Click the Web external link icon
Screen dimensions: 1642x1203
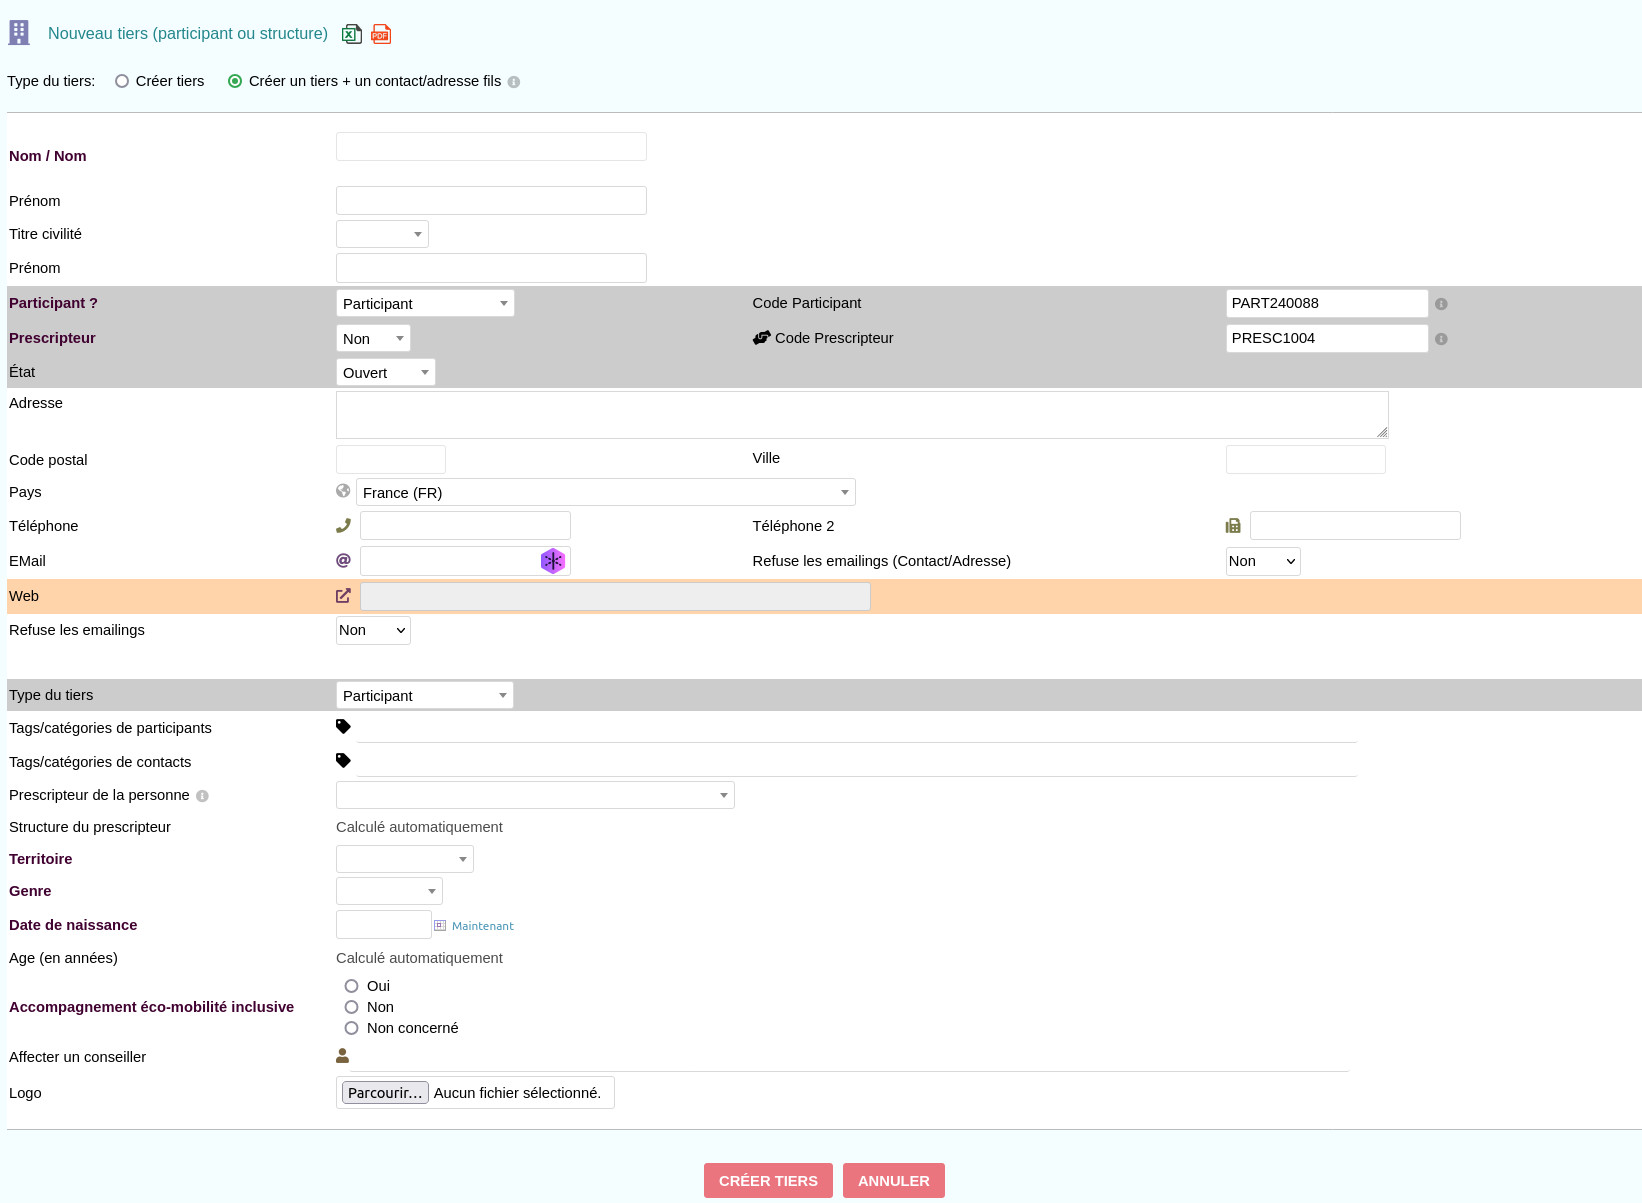tap(343, 596)
